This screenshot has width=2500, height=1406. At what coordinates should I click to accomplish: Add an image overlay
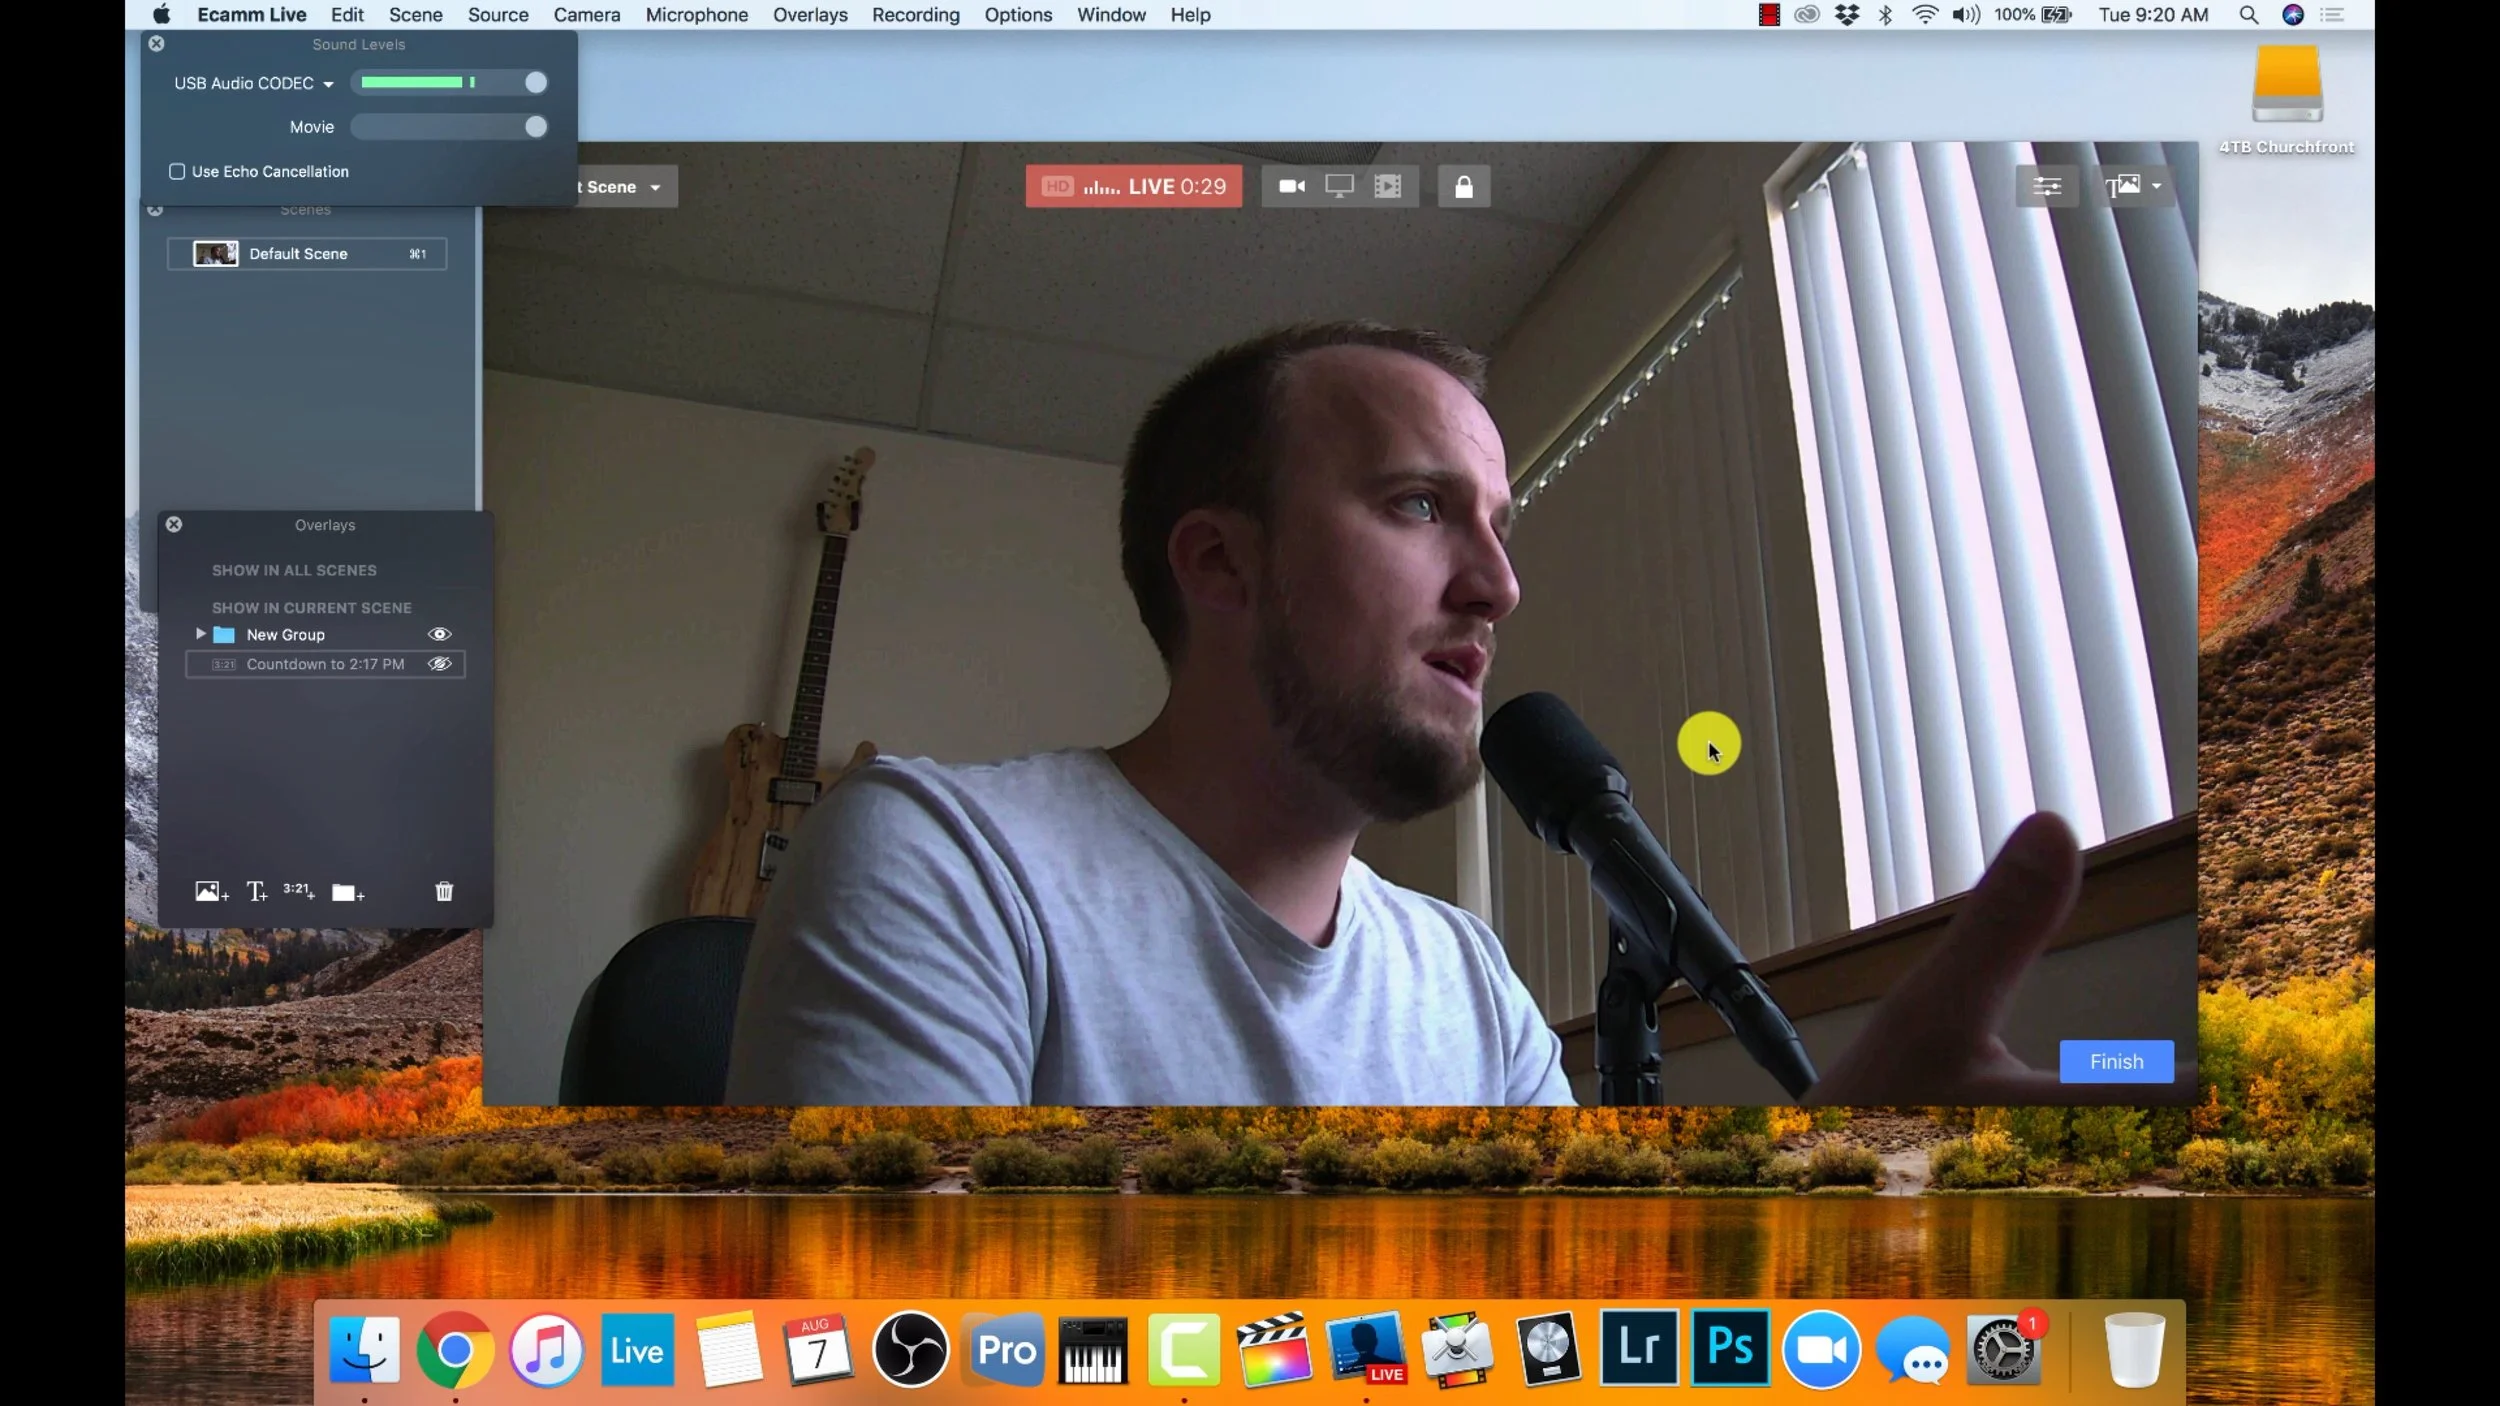[211, 891]
